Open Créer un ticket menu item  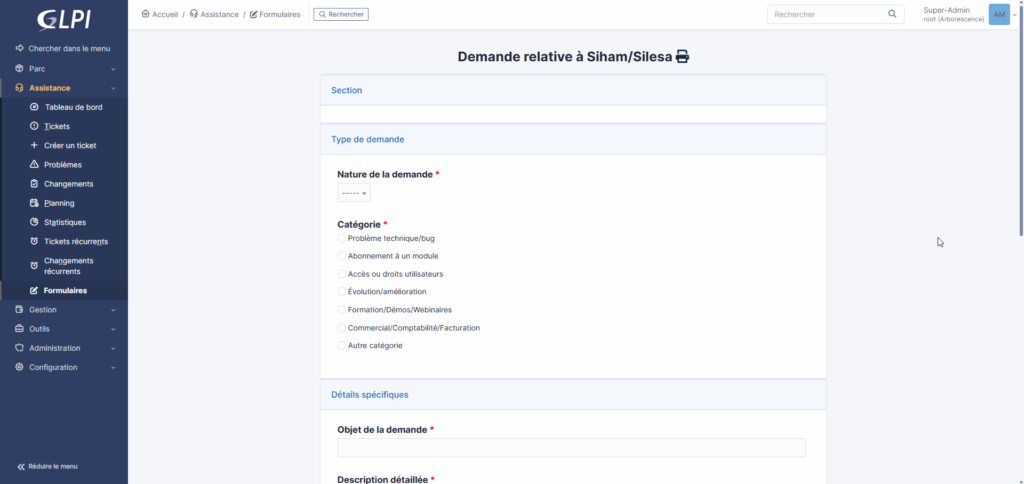(x=70, y=145)
